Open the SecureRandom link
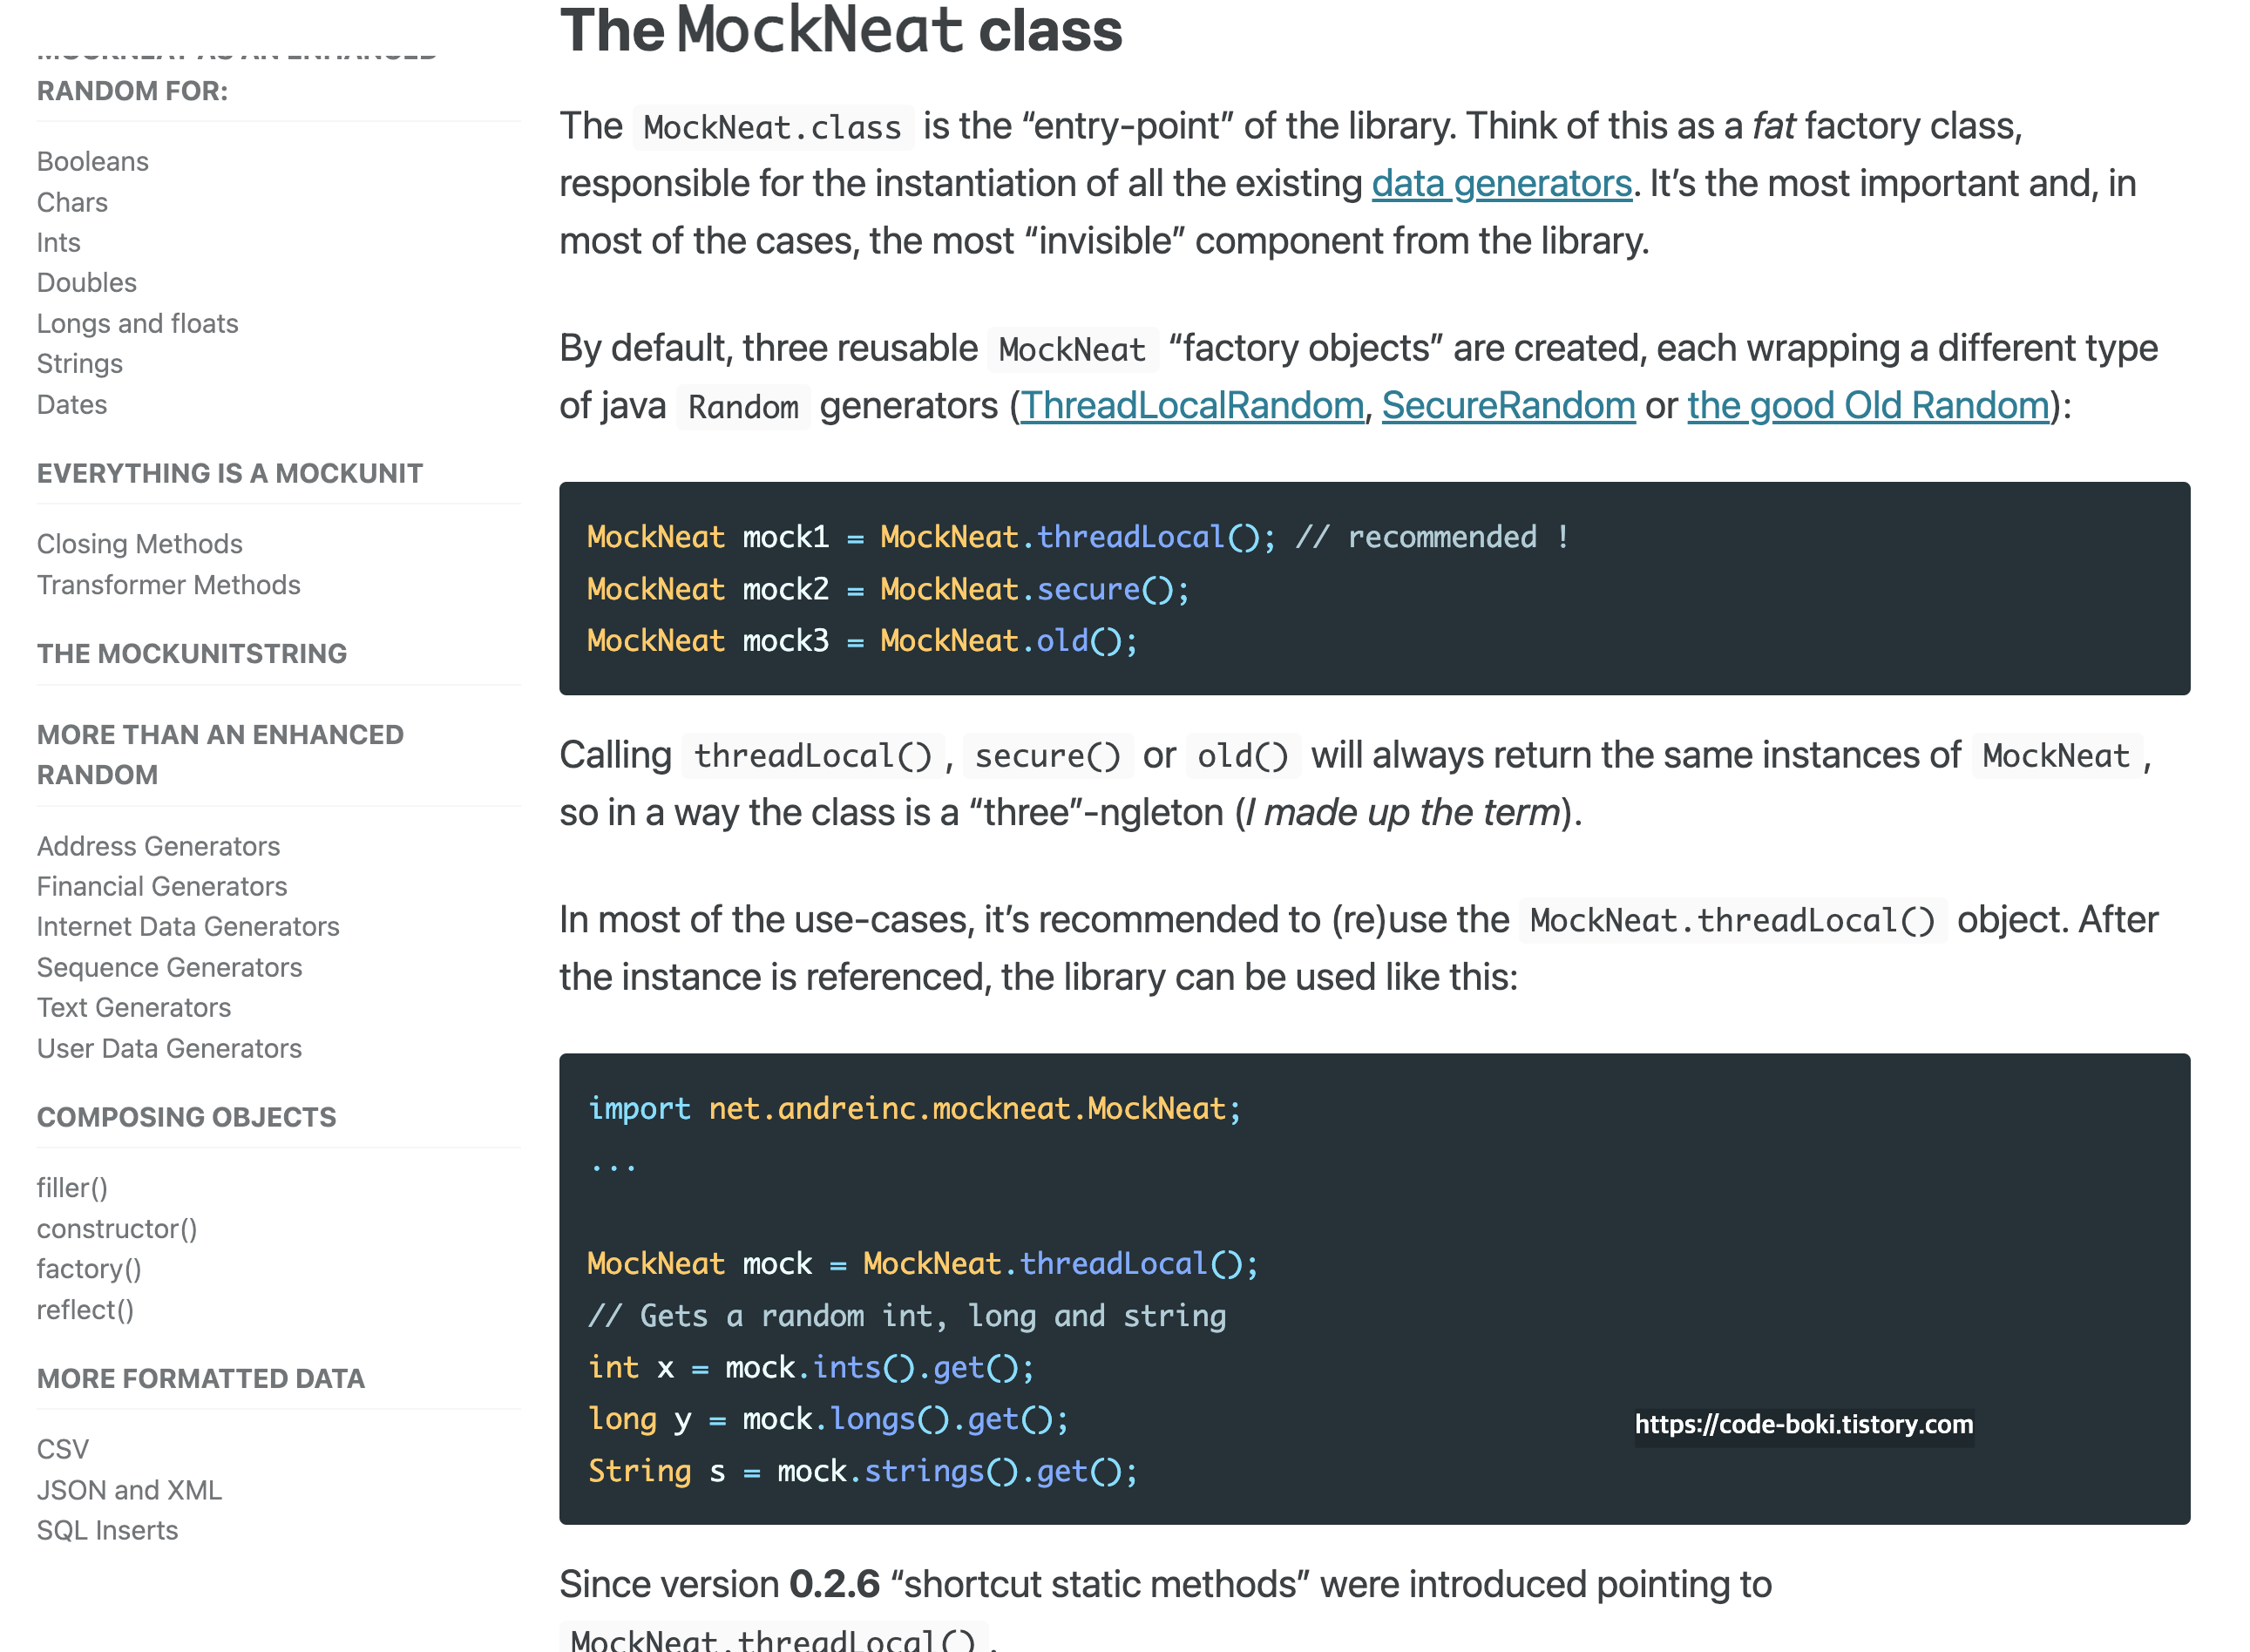The height and width of the screenshot is (1652, 2250). [x=1507, y=406]
